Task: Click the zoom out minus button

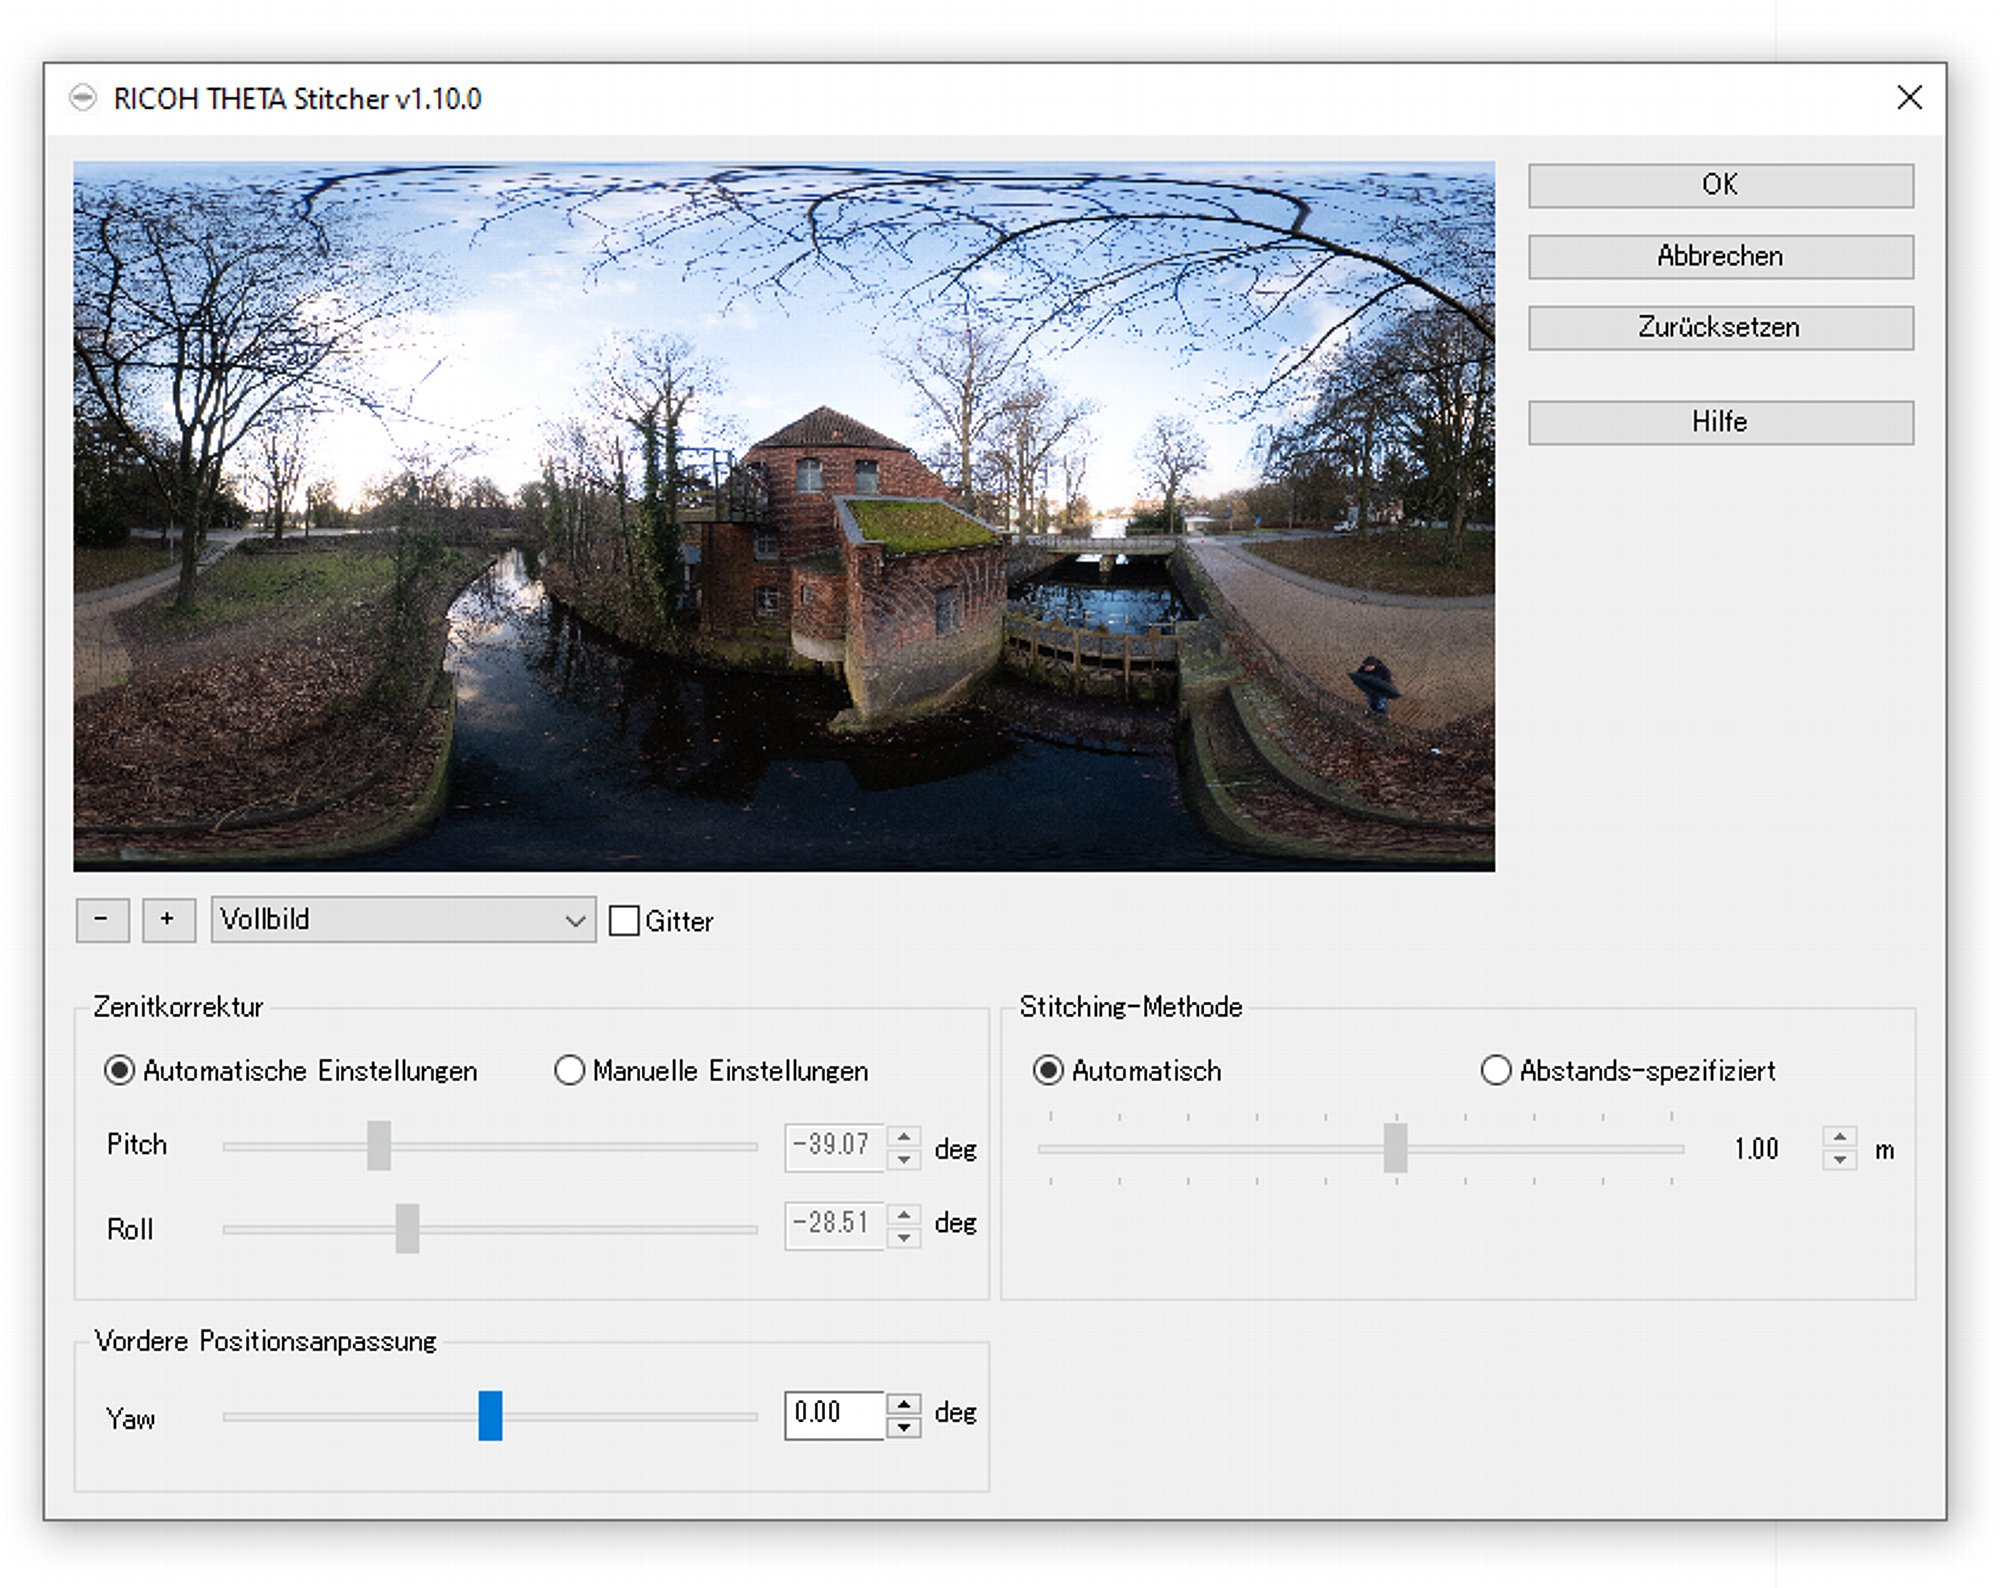Action: coord(102,919)
